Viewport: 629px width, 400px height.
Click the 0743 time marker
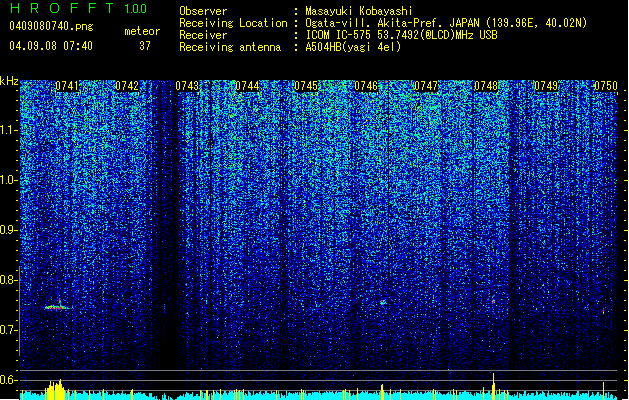click(187, 86)
